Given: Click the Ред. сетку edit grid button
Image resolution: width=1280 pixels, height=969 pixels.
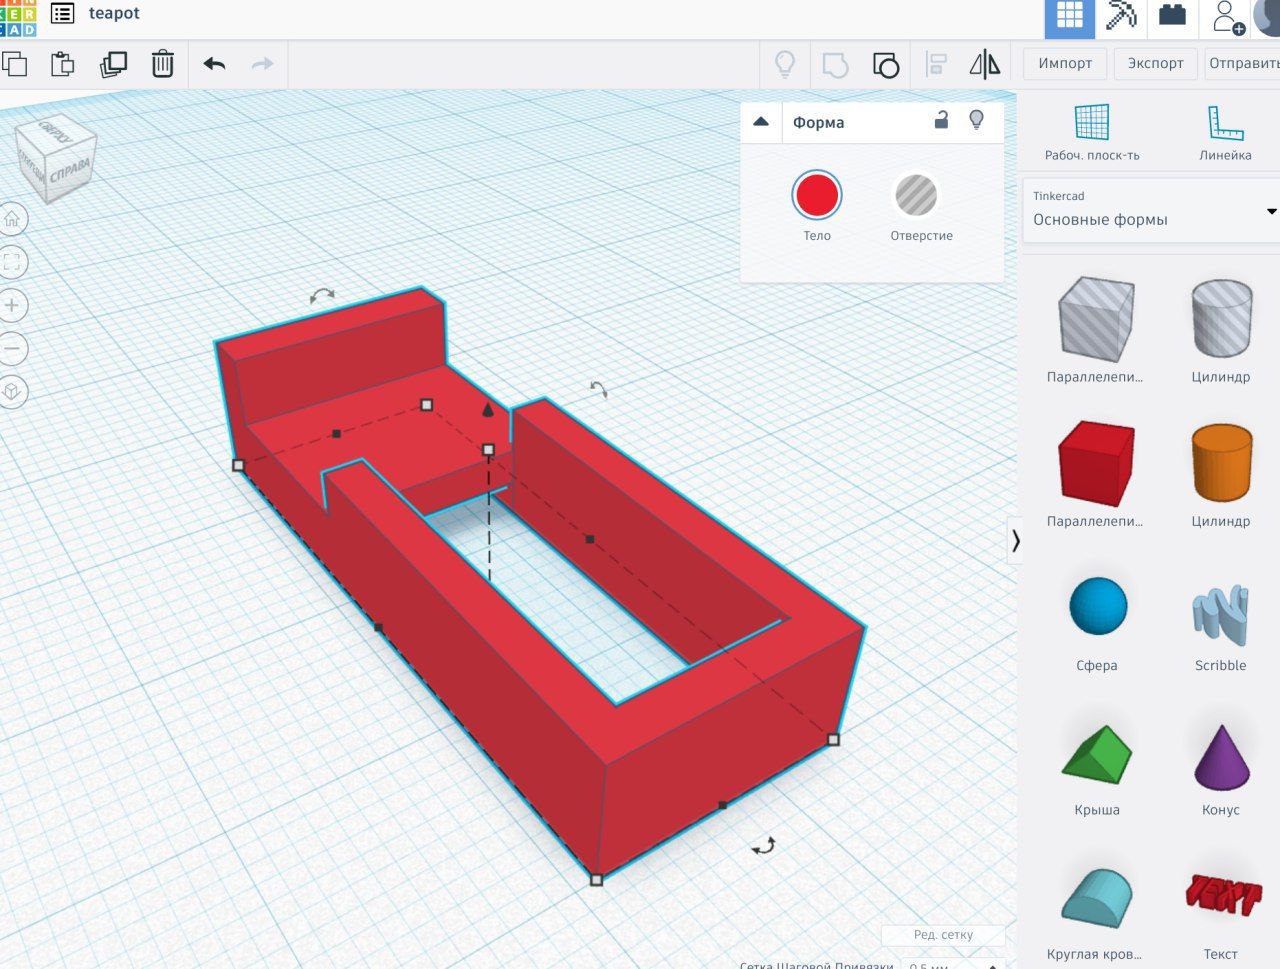Looking at the screenshot, I should click(943, 935).
